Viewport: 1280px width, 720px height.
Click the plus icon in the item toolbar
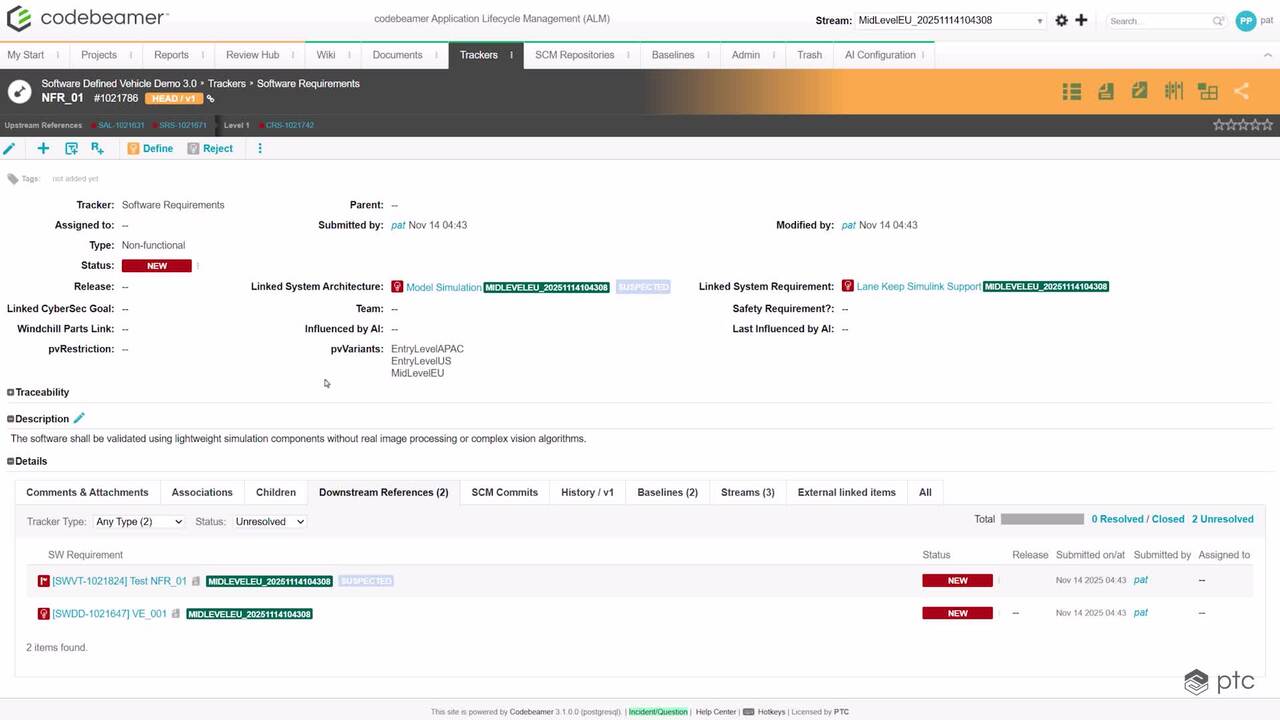(43, 148)
